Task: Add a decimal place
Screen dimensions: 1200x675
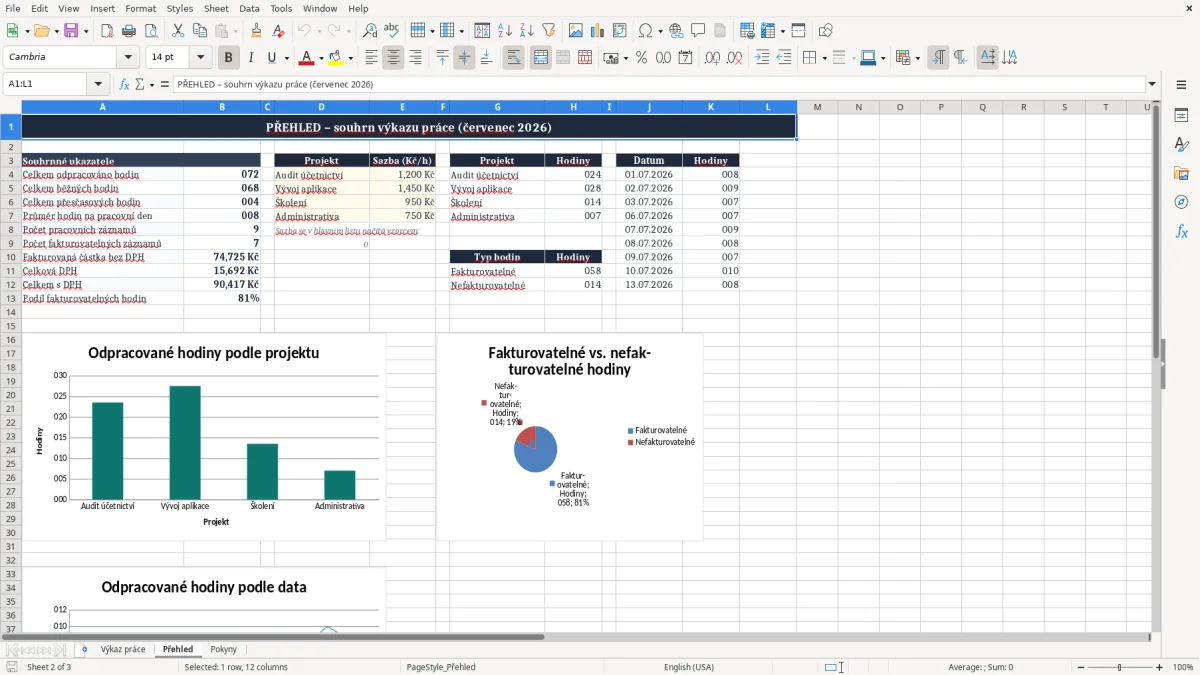Action: (x=712, y=57)
